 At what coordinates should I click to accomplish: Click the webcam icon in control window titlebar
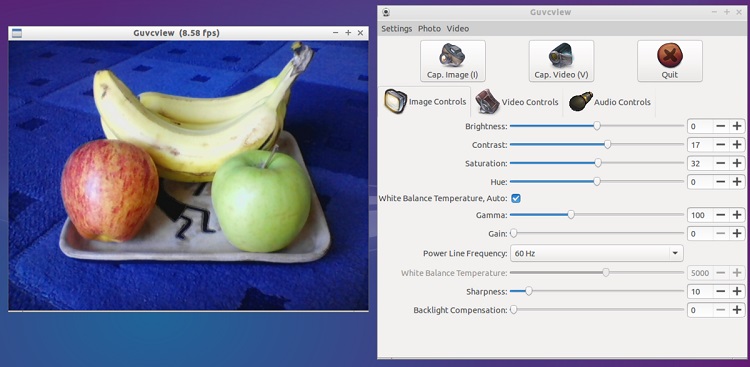(386, 12)
